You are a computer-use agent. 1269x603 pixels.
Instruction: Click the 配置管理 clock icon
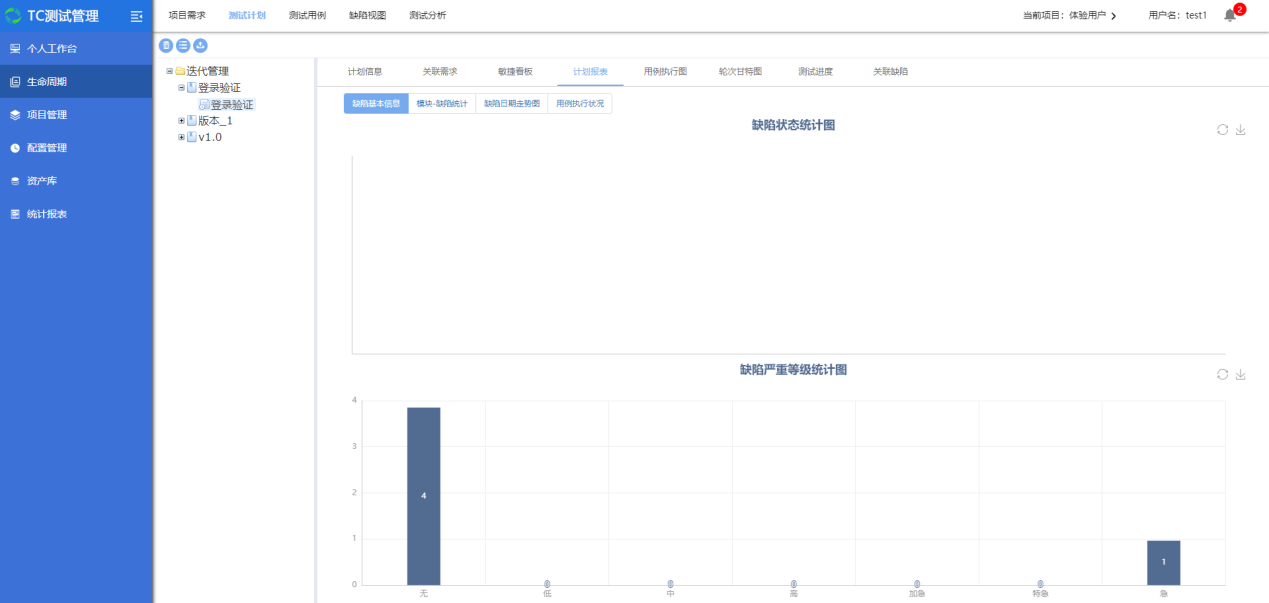point(15,147)
